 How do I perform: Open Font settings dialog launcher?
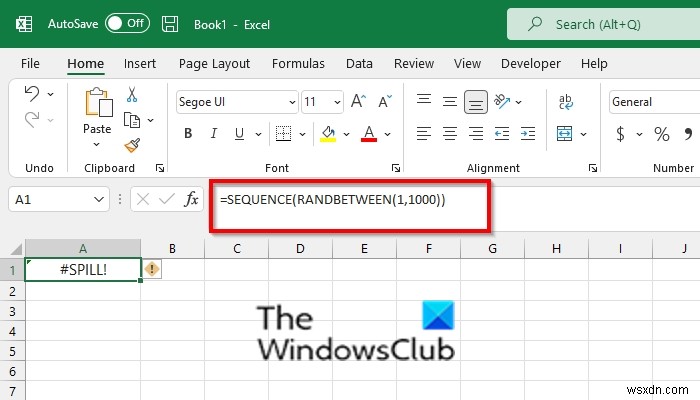(396, 168)
